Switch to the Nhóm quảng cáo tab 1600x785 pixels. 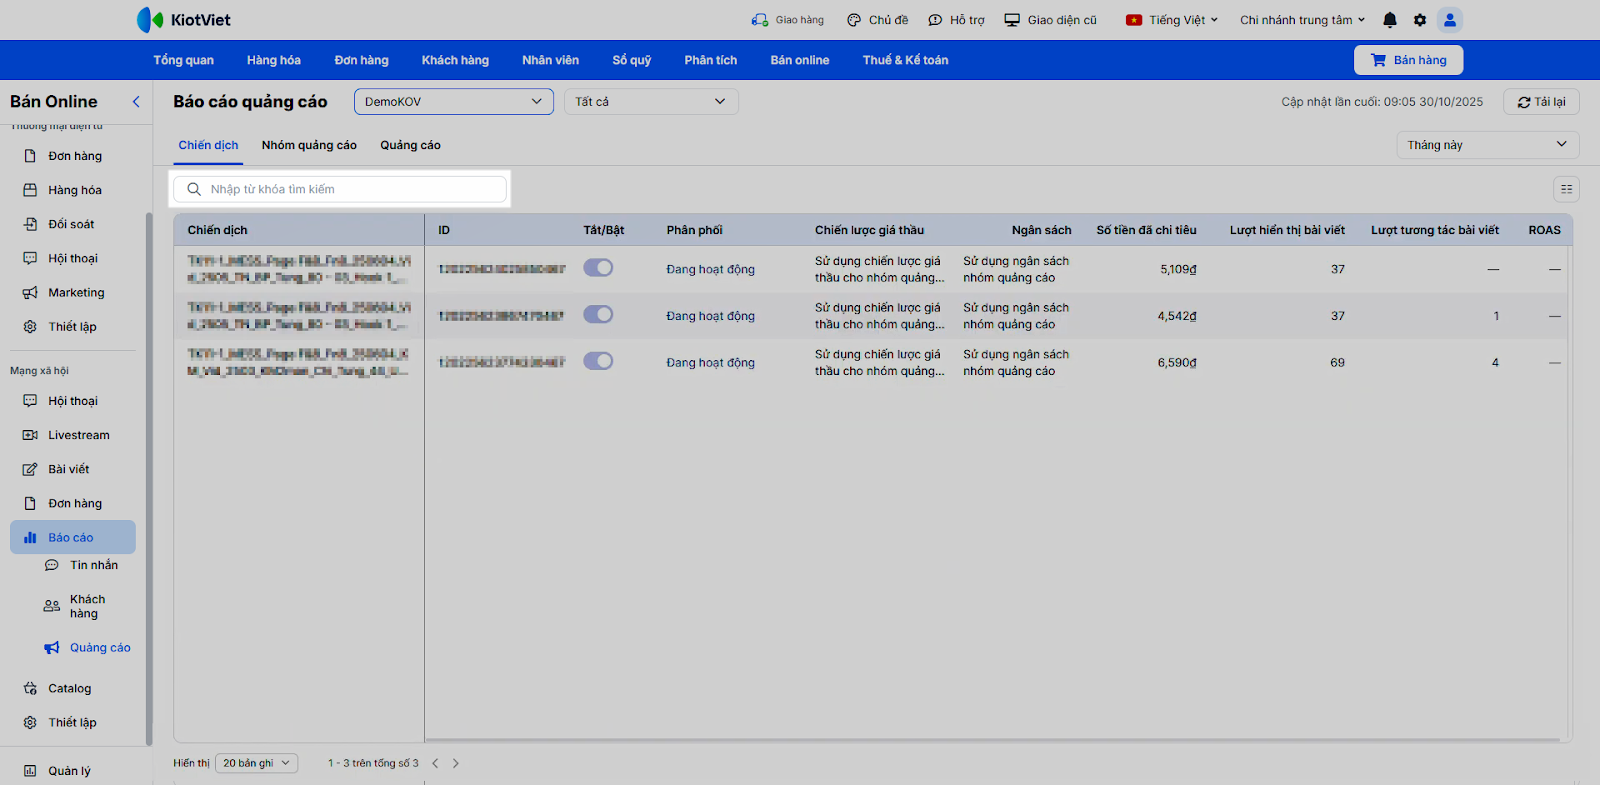pyautogui.click(x=309, y=145)
